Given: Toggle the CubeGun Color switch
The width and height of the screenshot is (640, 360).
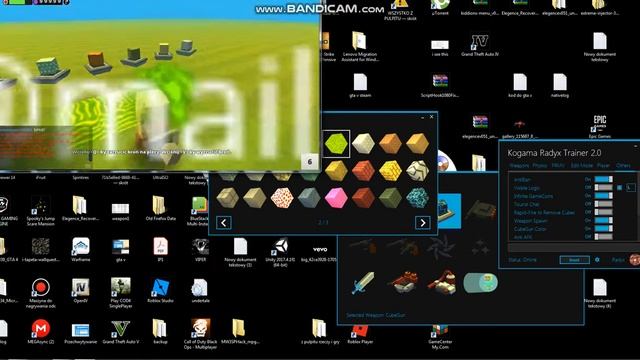Looking at the screenshot, I should 603,229.
